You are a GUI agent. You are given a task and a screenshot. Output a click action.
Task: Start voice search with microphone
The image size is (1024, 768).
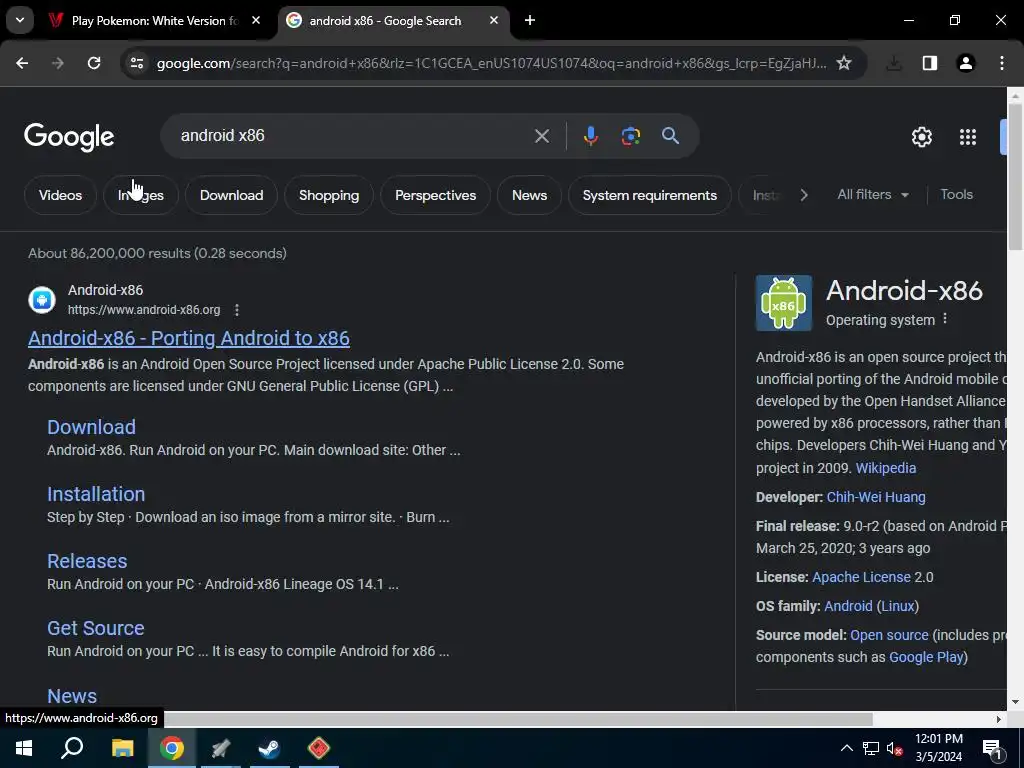pos(590,136)
